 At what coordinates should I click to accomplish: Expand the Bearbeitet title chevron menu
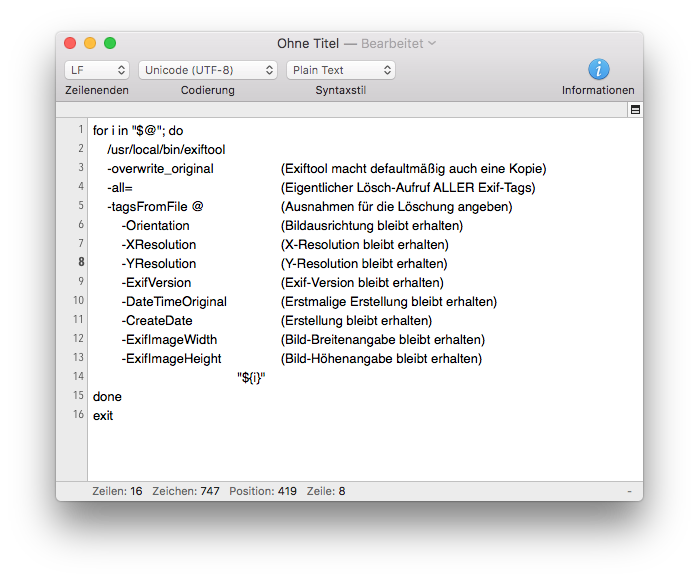pos(432,43)
